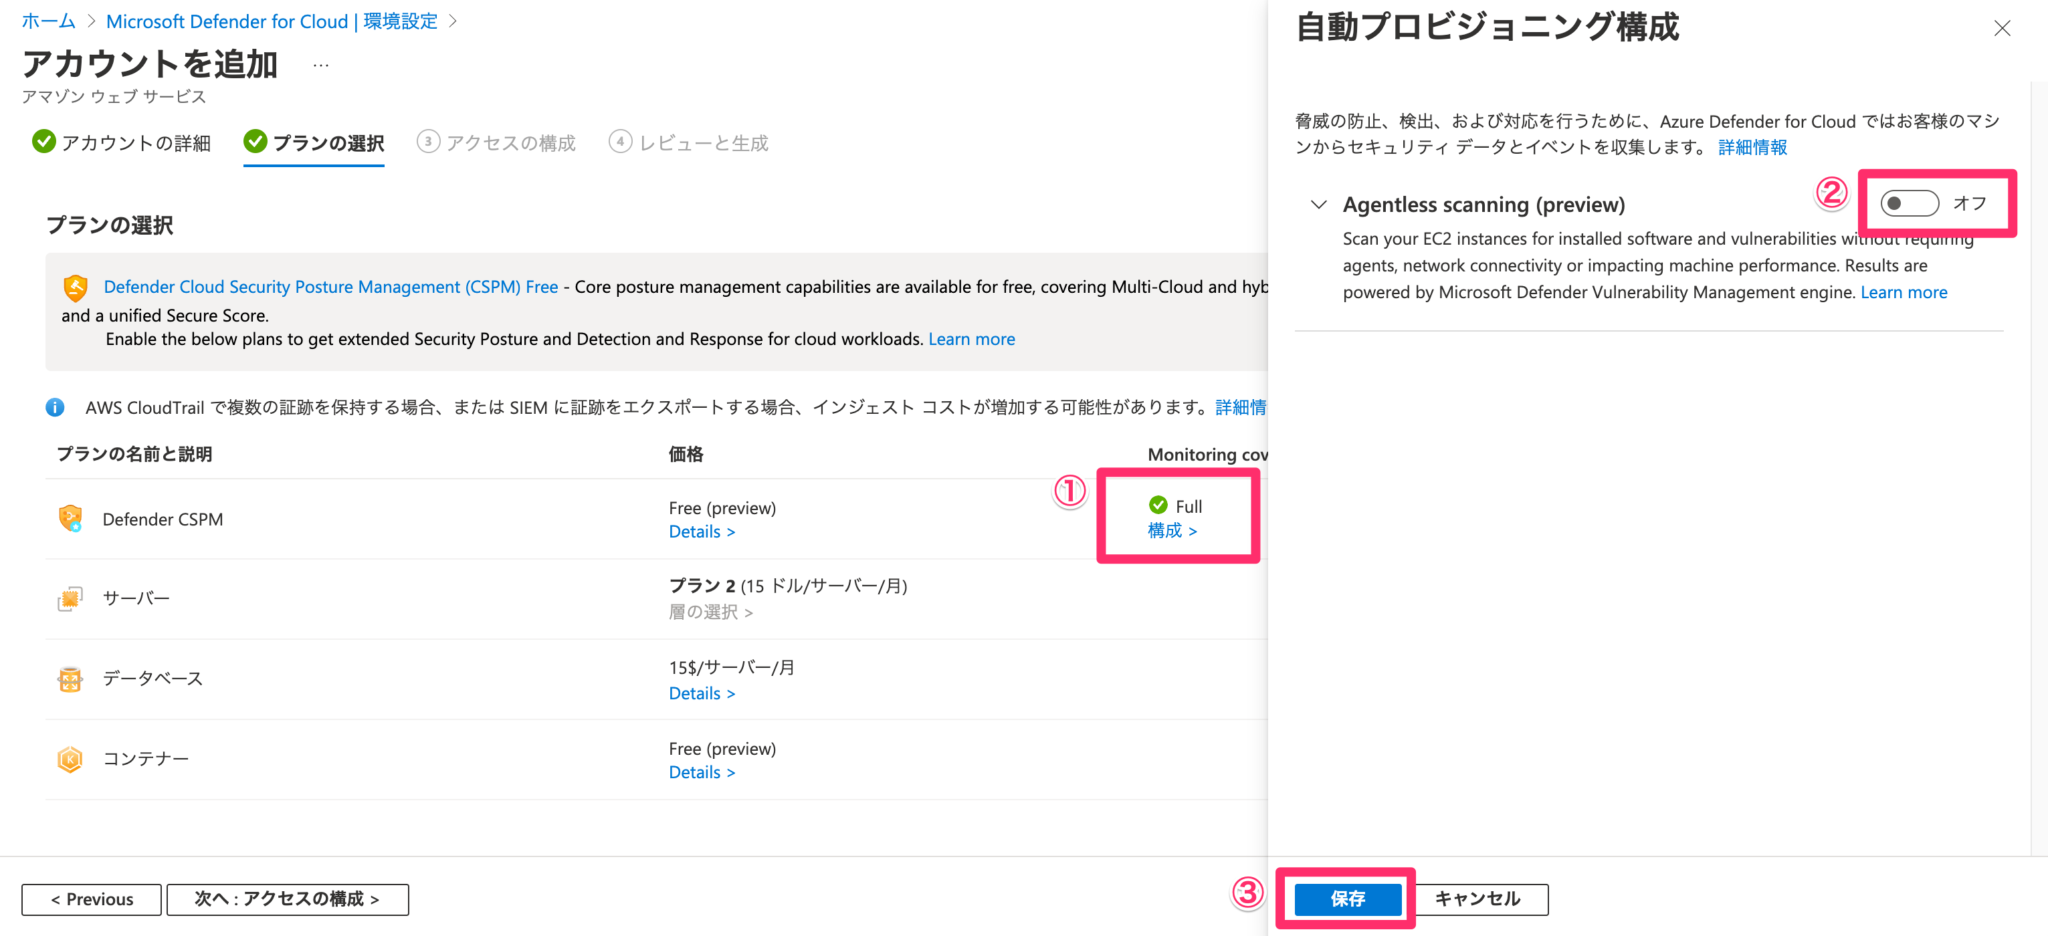Click the checkmark icon on プランの選択 step

tap(254, 142)
